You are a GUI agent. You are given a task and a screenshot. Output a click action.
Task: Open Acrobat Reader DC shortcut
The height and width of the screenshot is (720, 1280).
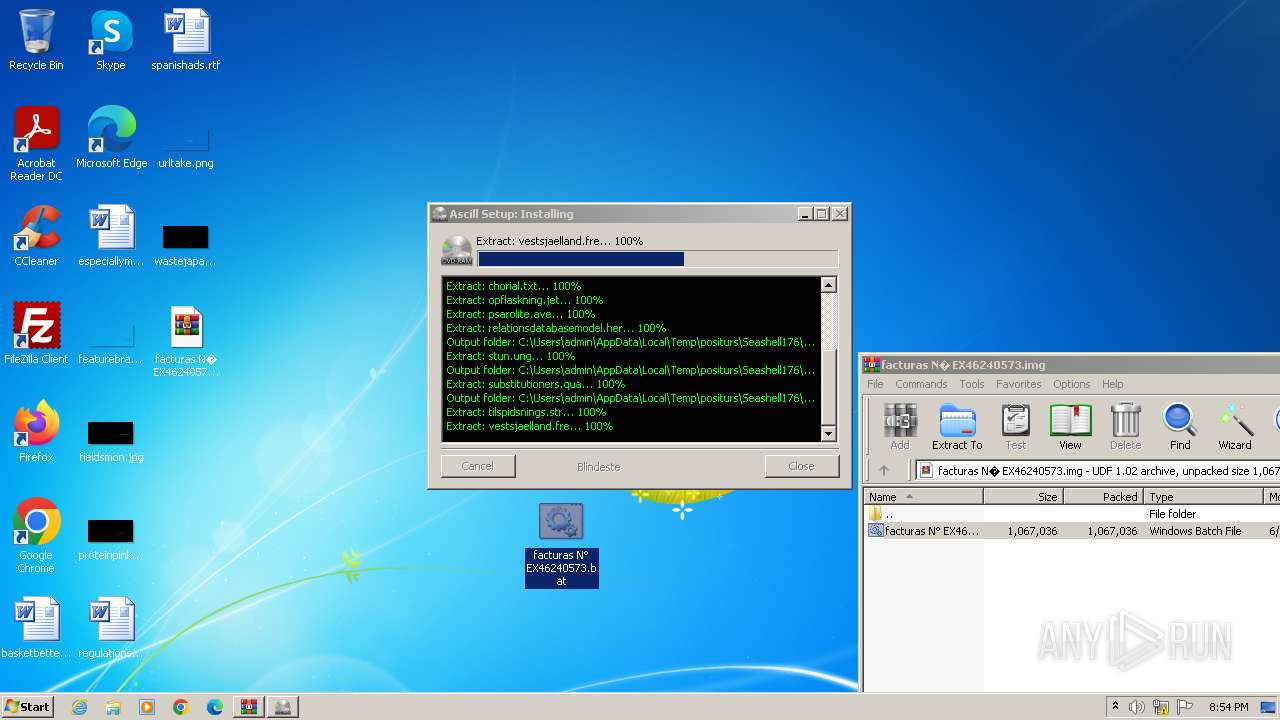(x=36, y=143)
